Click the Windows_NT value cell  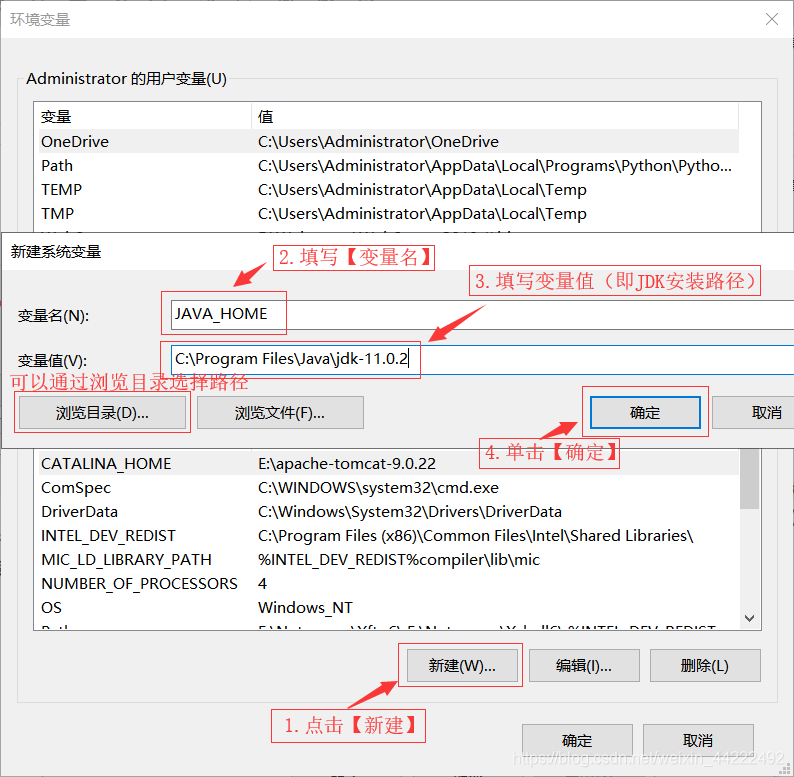305,607
